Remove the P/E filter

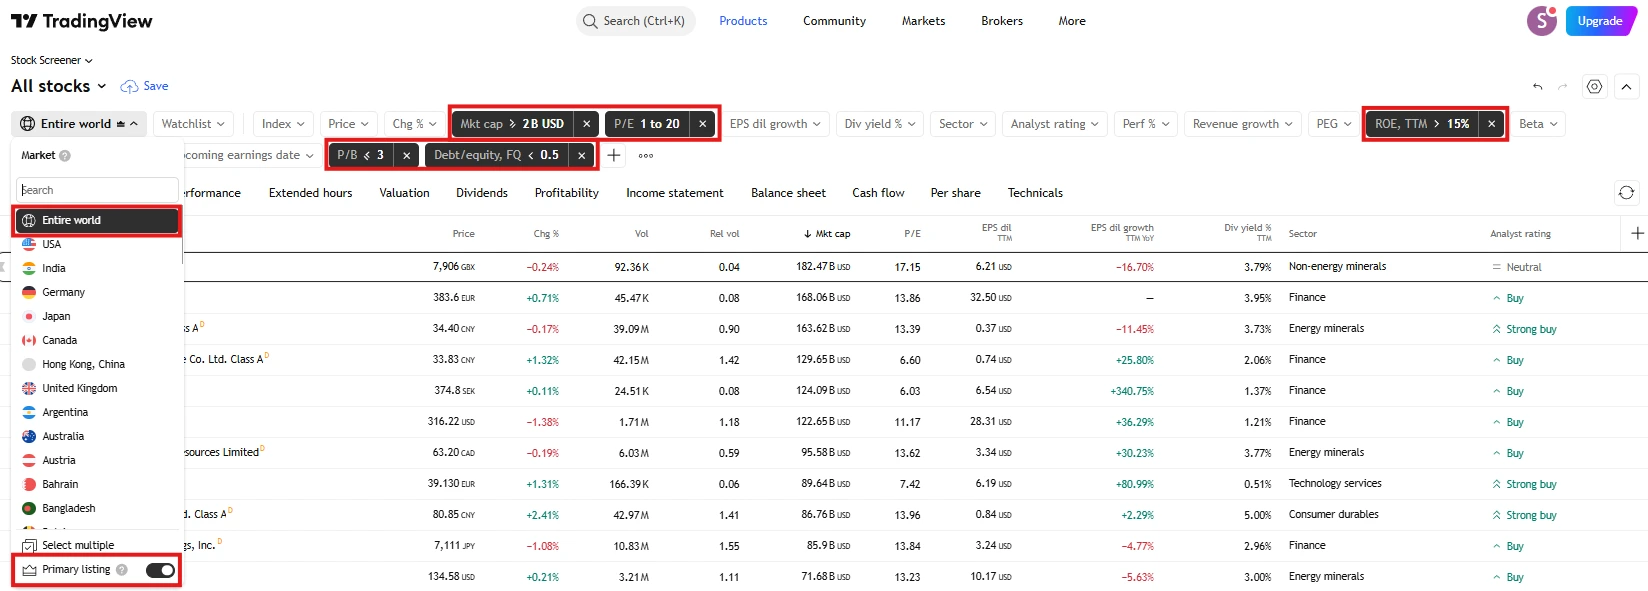click(x=703, y=124)
